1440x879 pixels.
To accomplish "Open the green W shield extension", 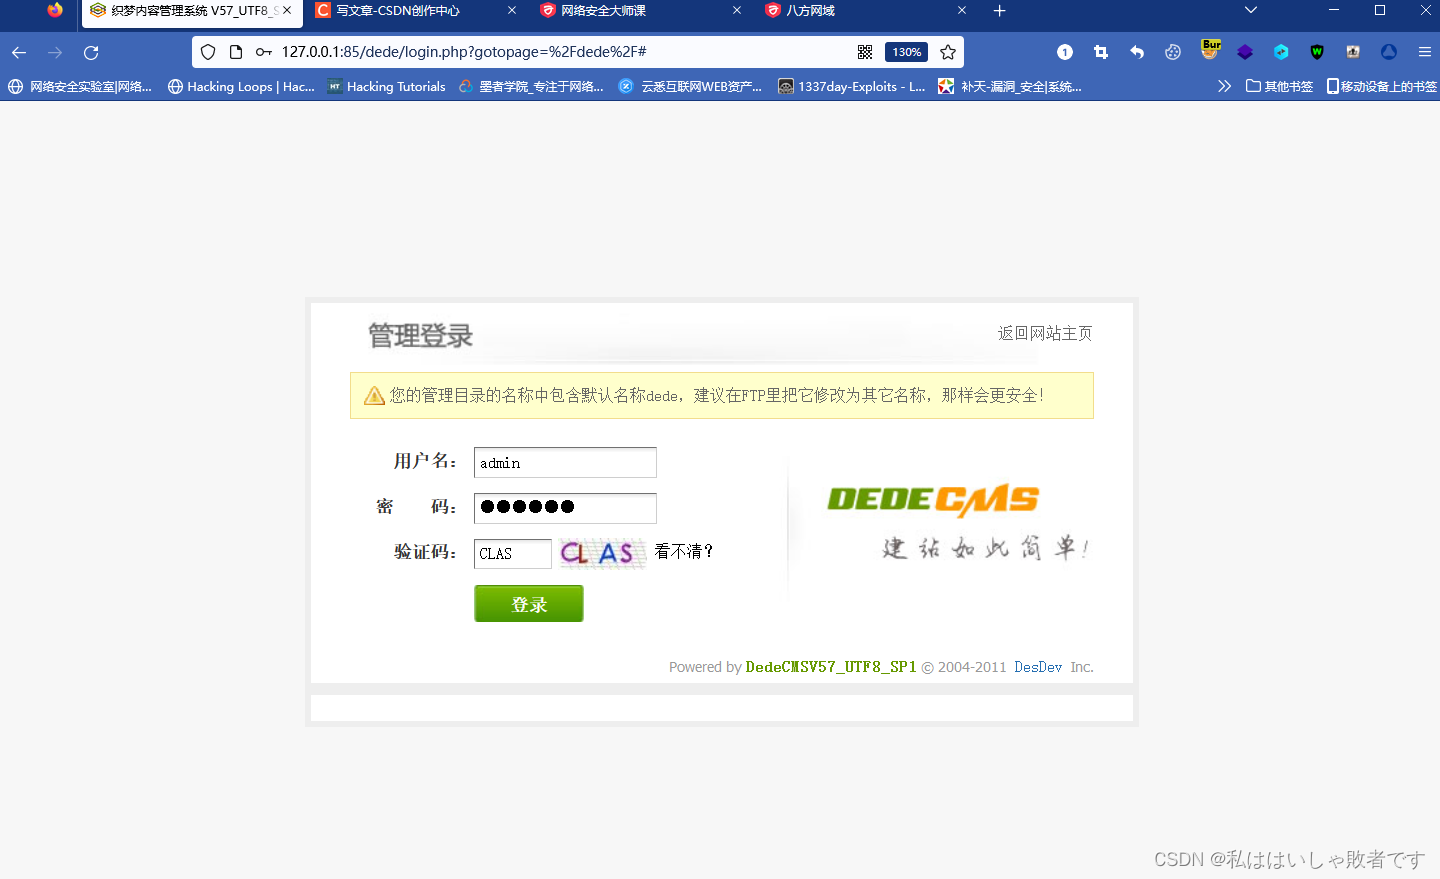I will (1317, 52).
